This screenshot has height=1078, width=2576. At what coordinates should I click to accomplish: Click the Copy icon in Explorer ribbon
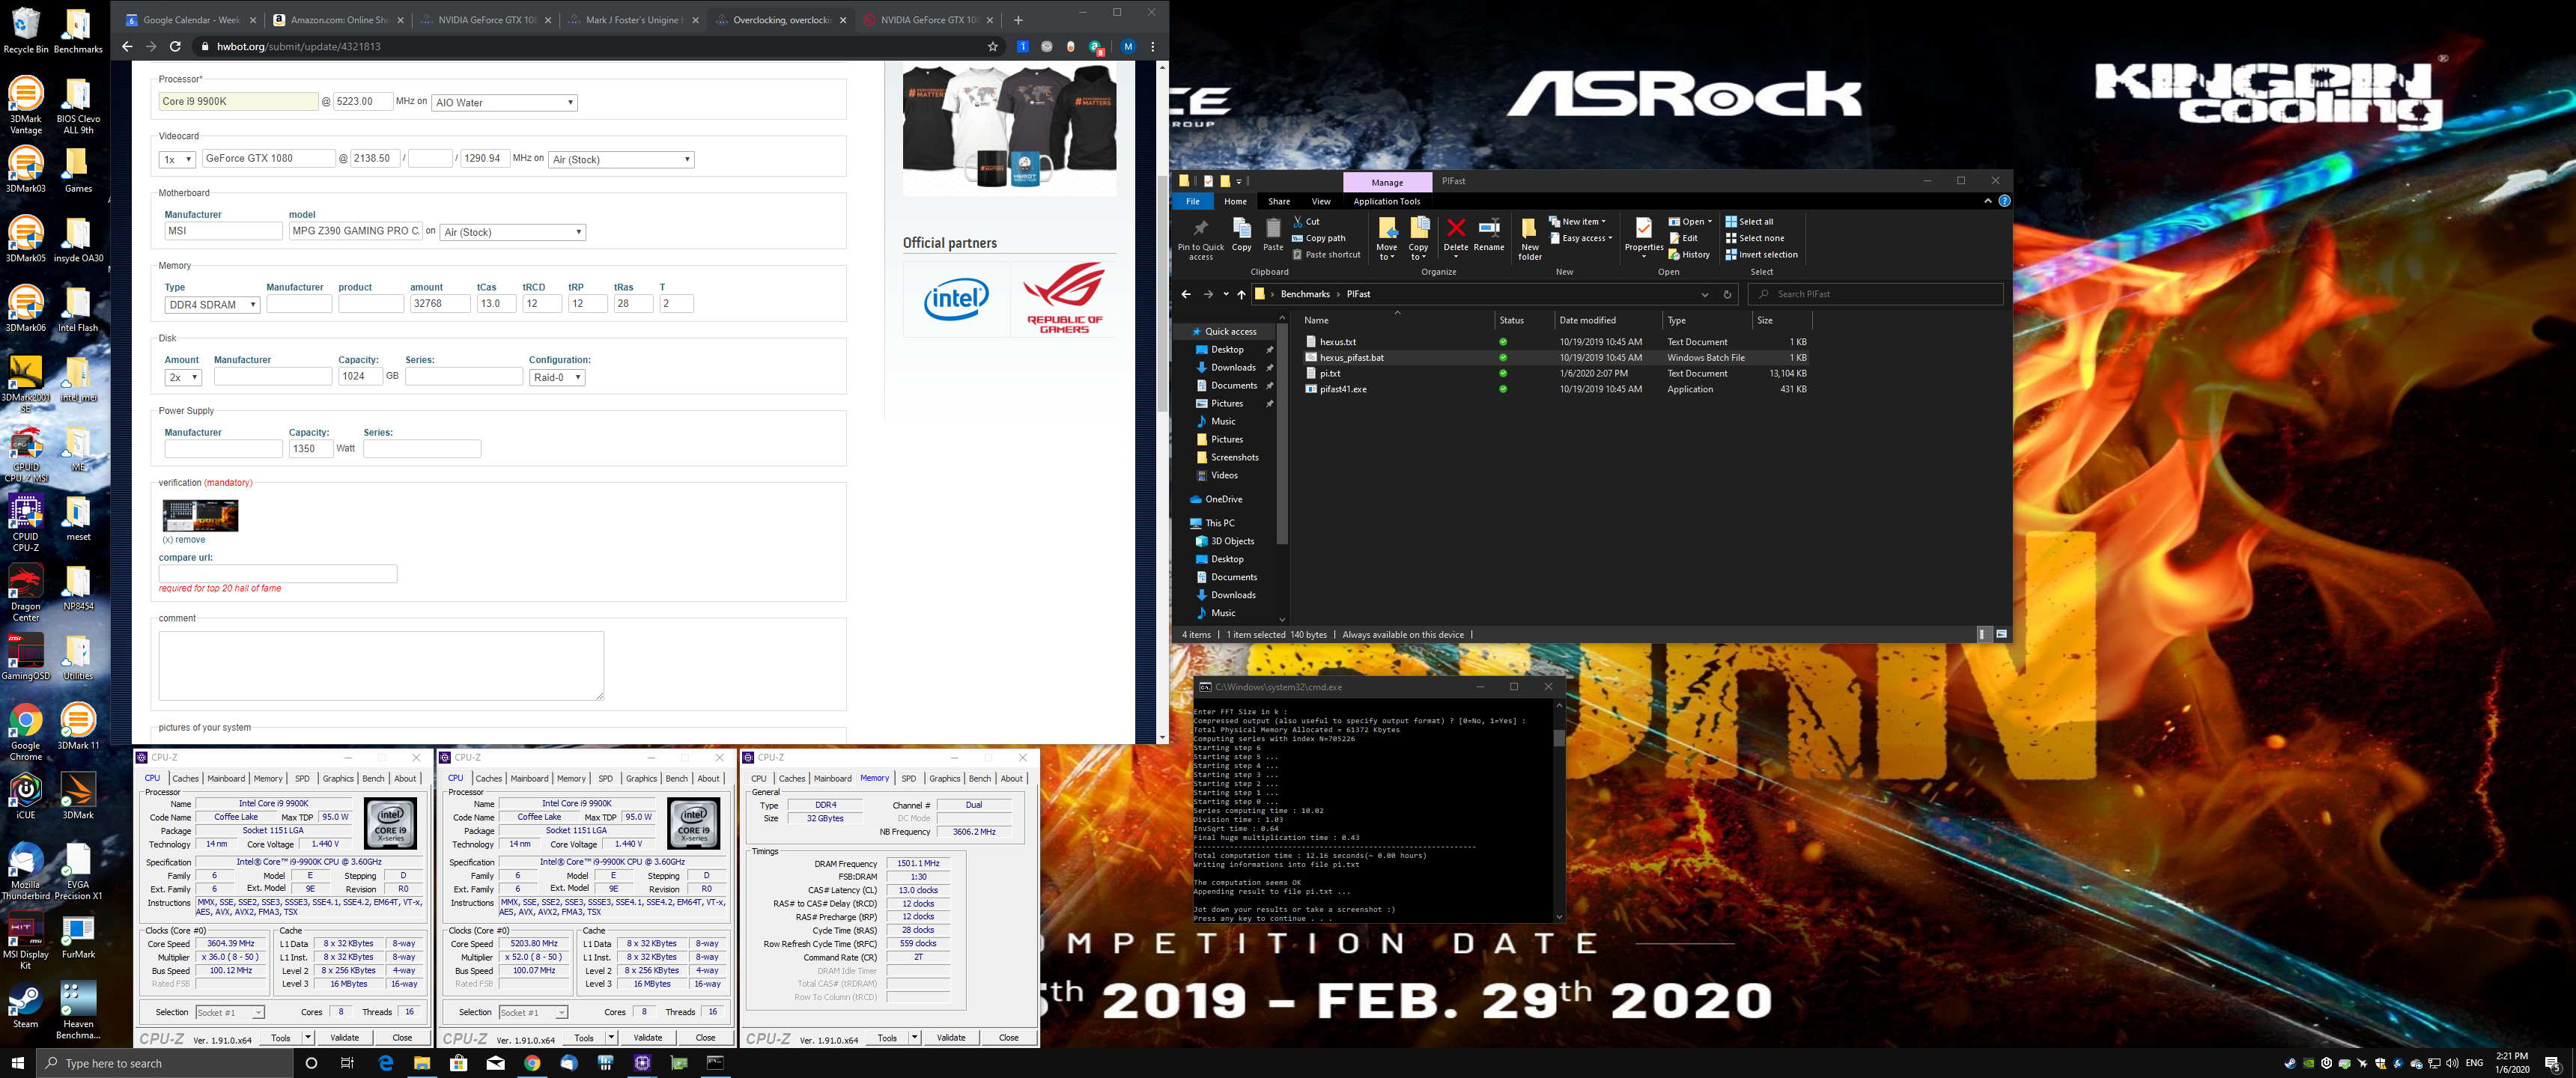click(x=1241, y=234)
